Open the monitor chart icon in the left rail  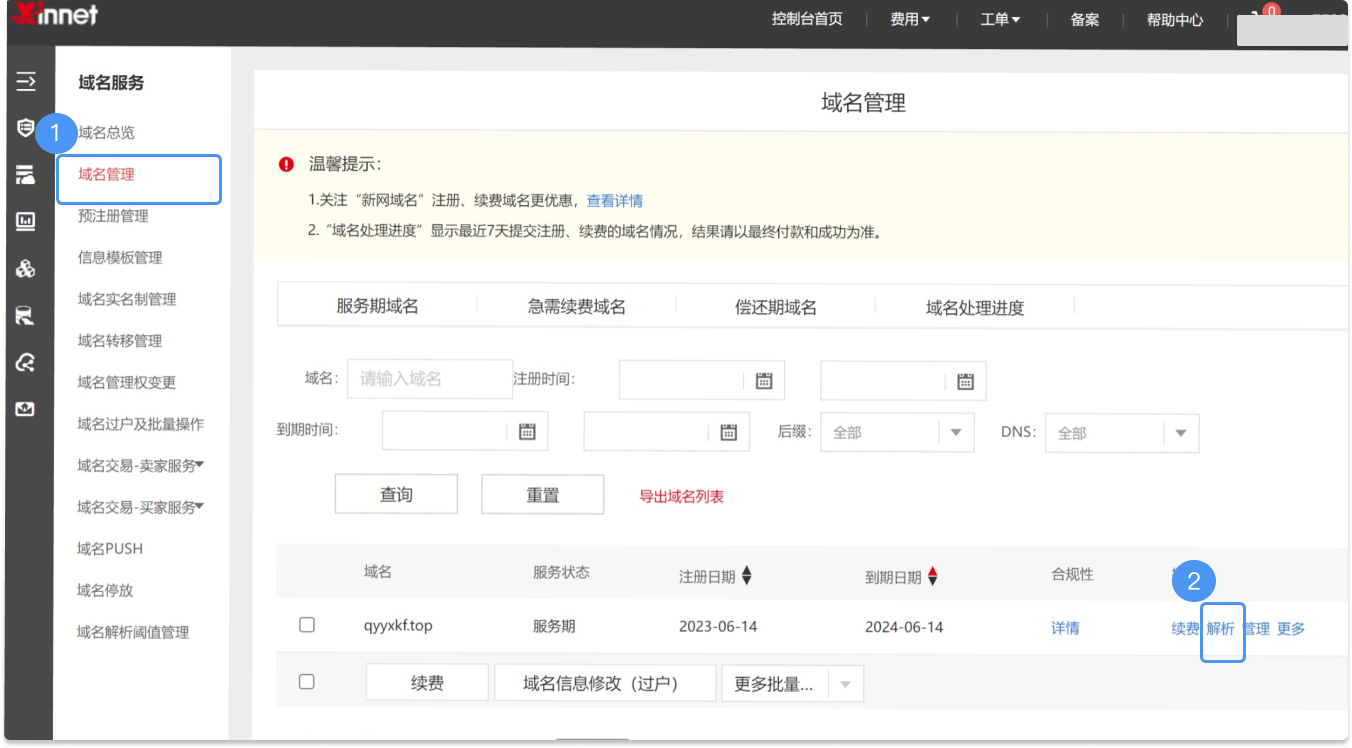click(26, 222)
